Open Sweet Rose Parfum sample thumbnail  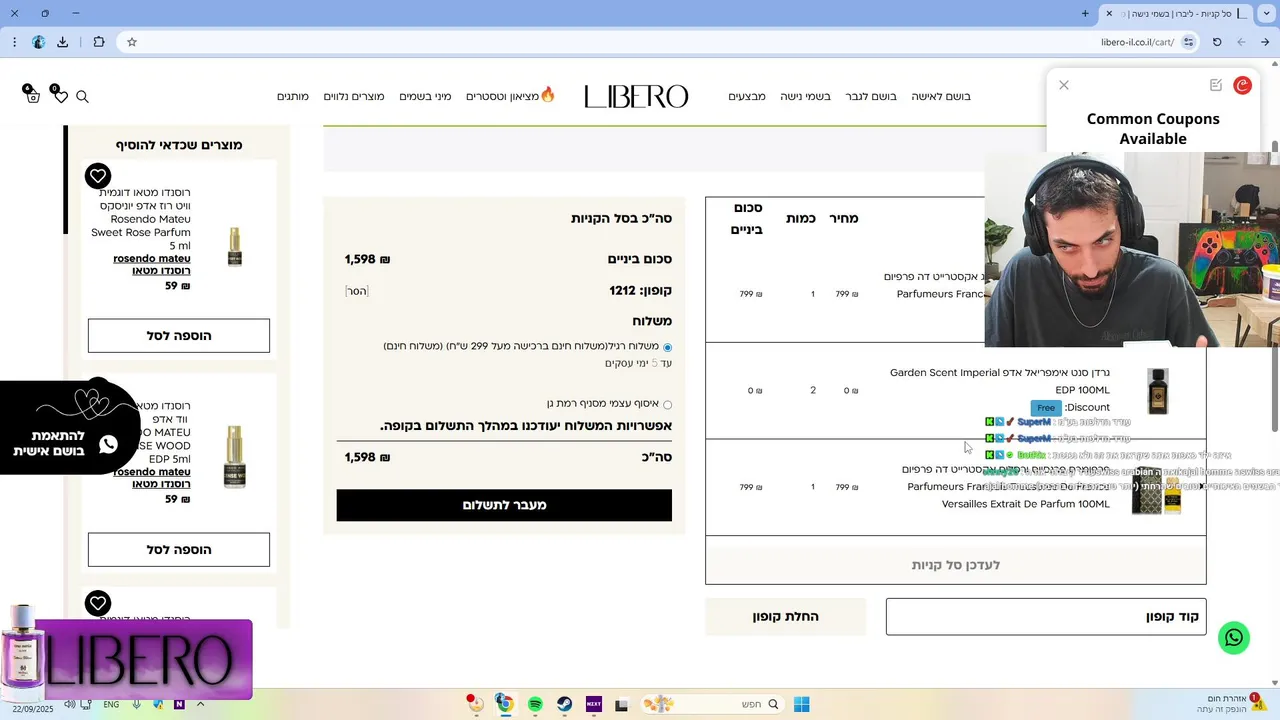coord(235,245)
